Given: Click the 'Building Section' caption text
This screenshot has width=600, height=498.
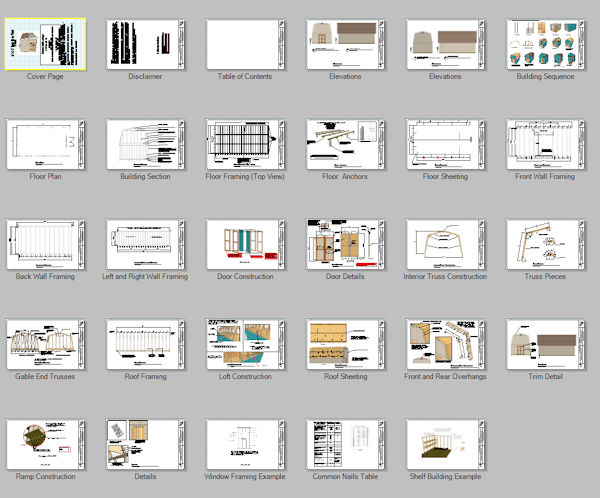Looking at the screenshot, I should click(145, 176).
